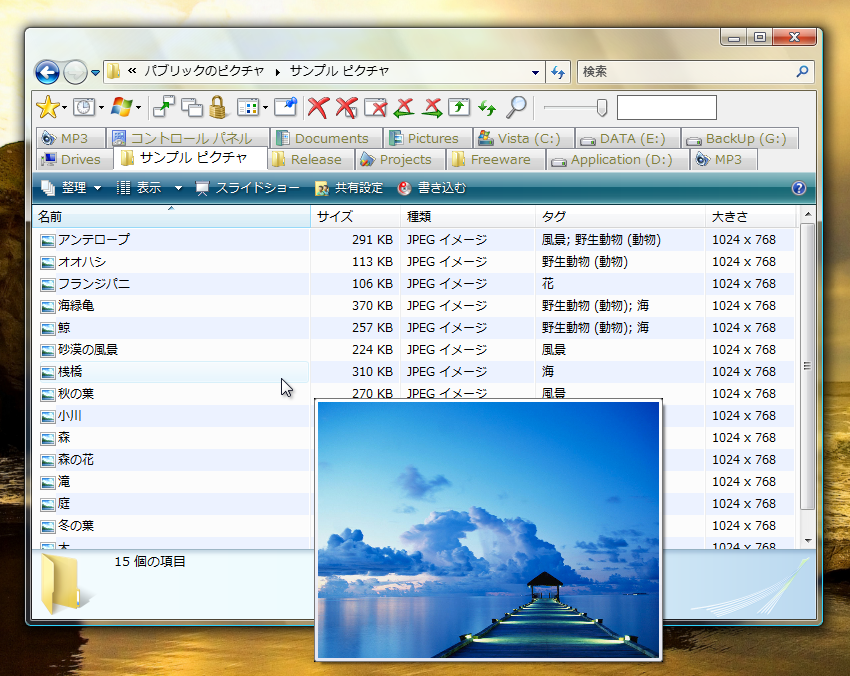Click the Back navigation arrow button
The width and height of the screenshot is (850, 676).
(x=47, y=72)
